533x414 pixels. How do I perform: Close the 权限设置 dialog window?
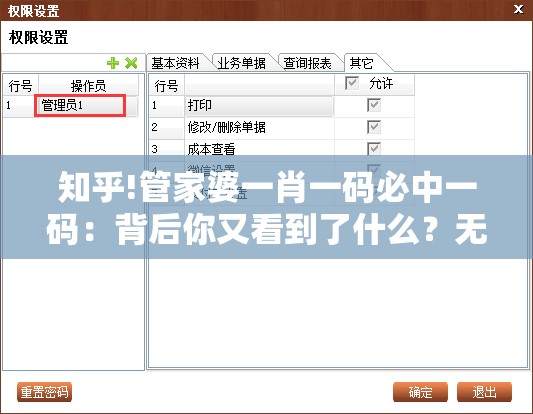518,9
